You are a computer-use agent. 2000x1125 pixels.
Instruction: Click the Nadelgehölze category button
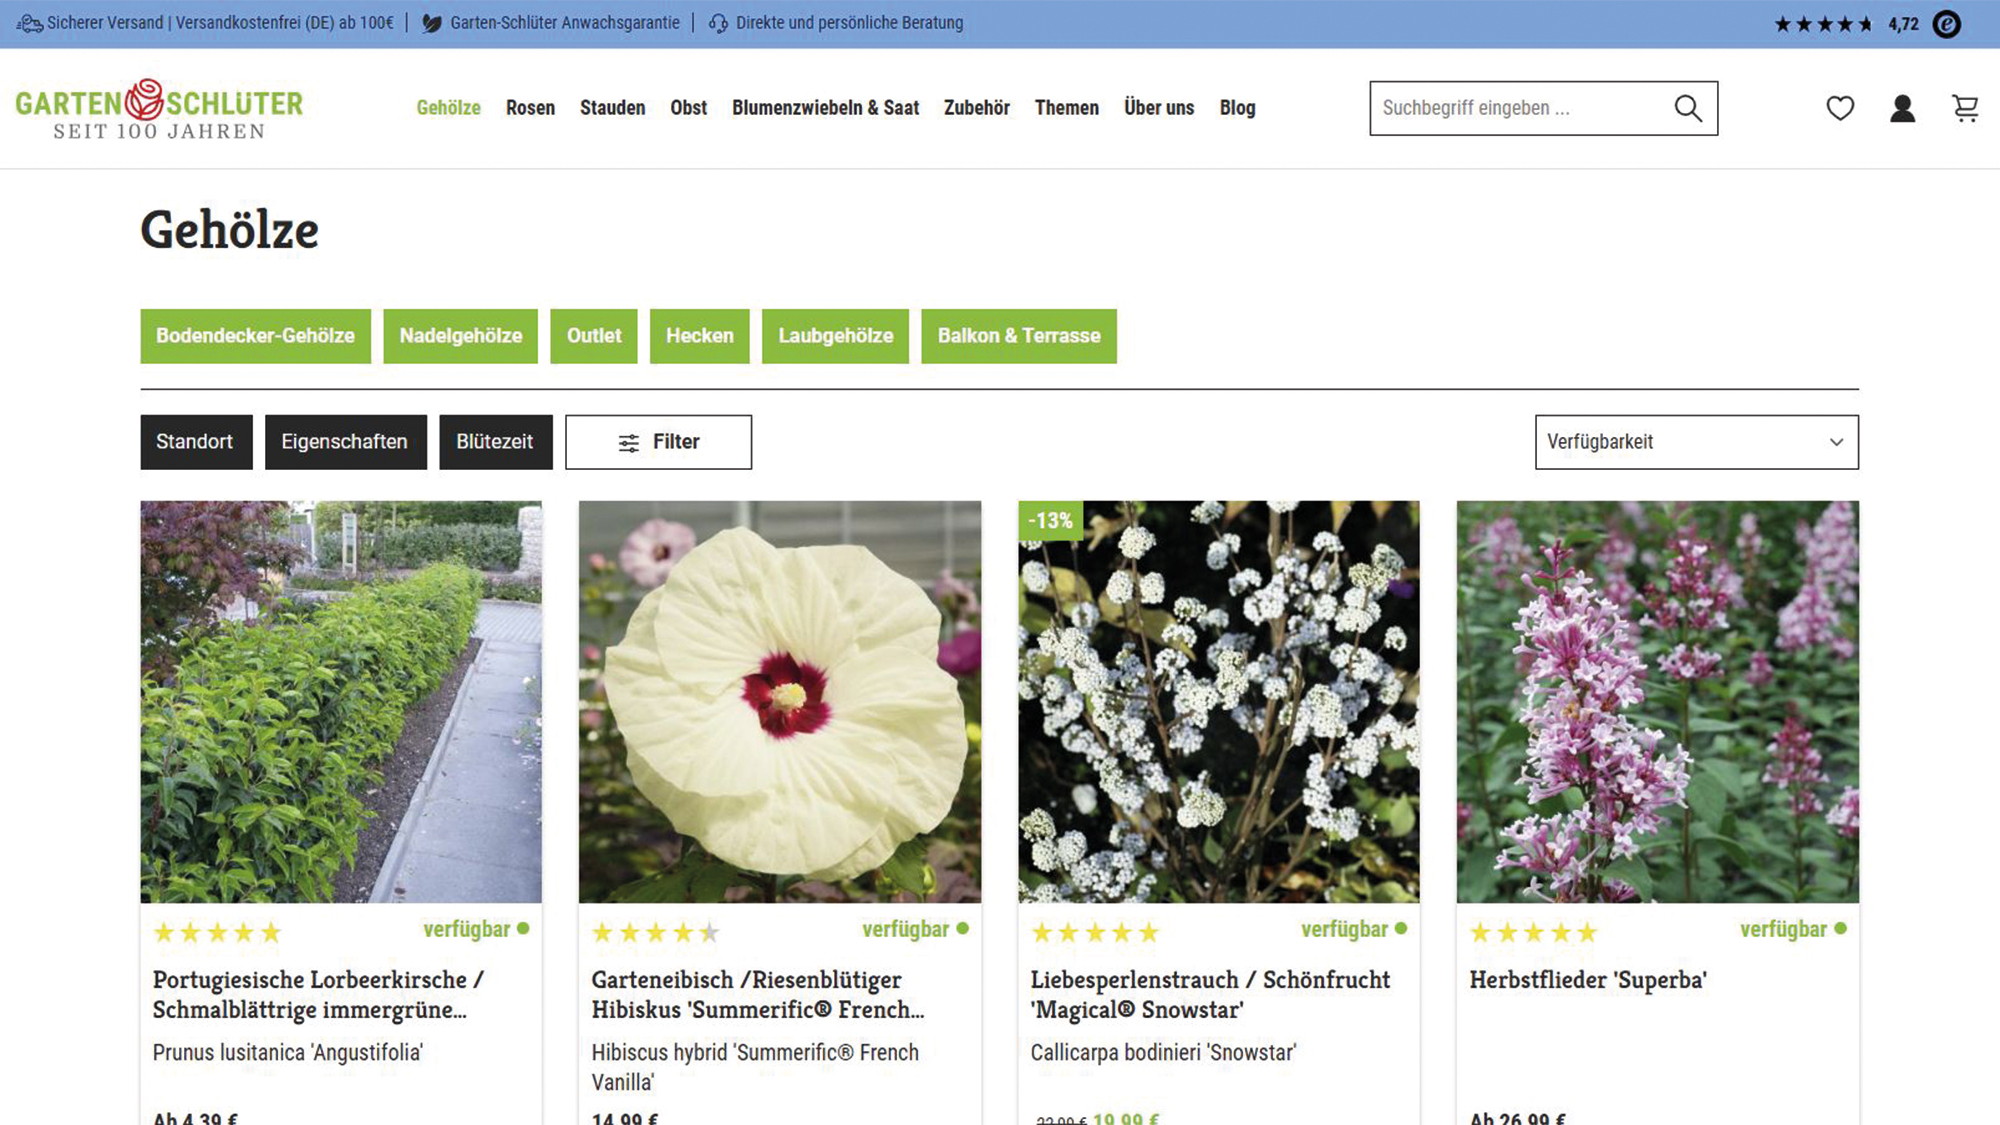[460, 336]
